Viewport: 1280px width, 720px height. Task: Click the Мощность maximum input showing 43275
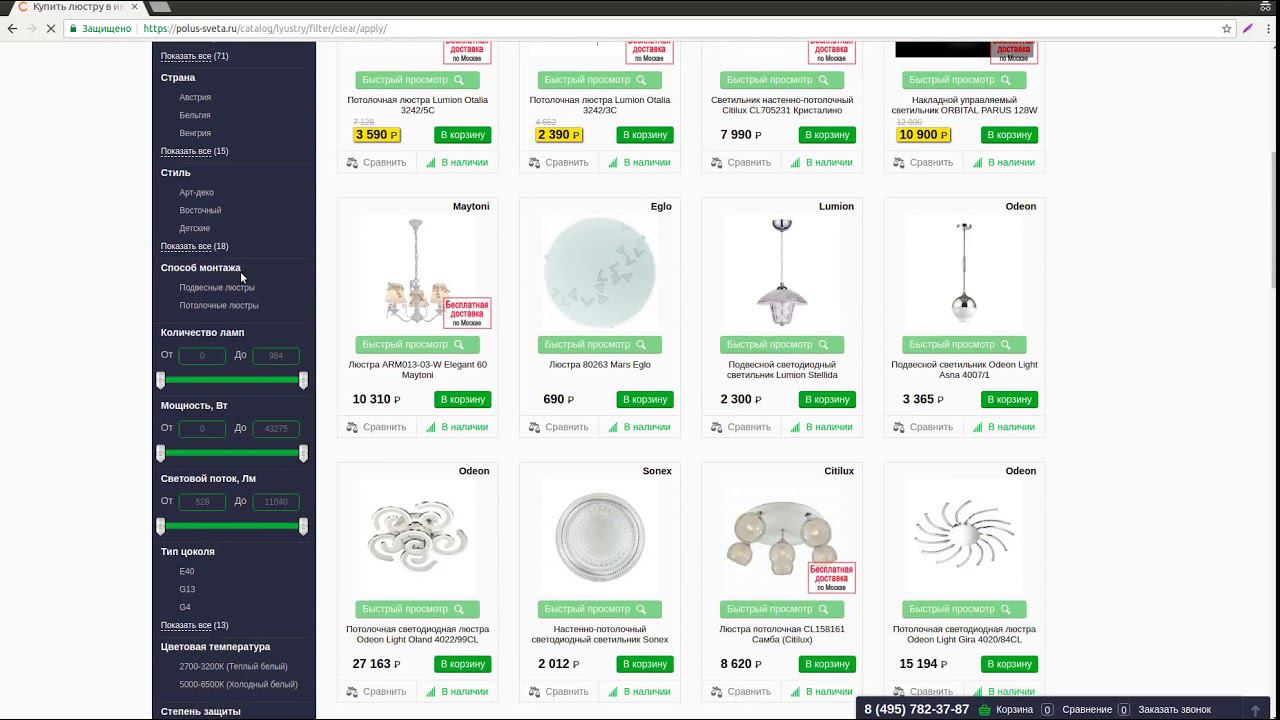276,429
